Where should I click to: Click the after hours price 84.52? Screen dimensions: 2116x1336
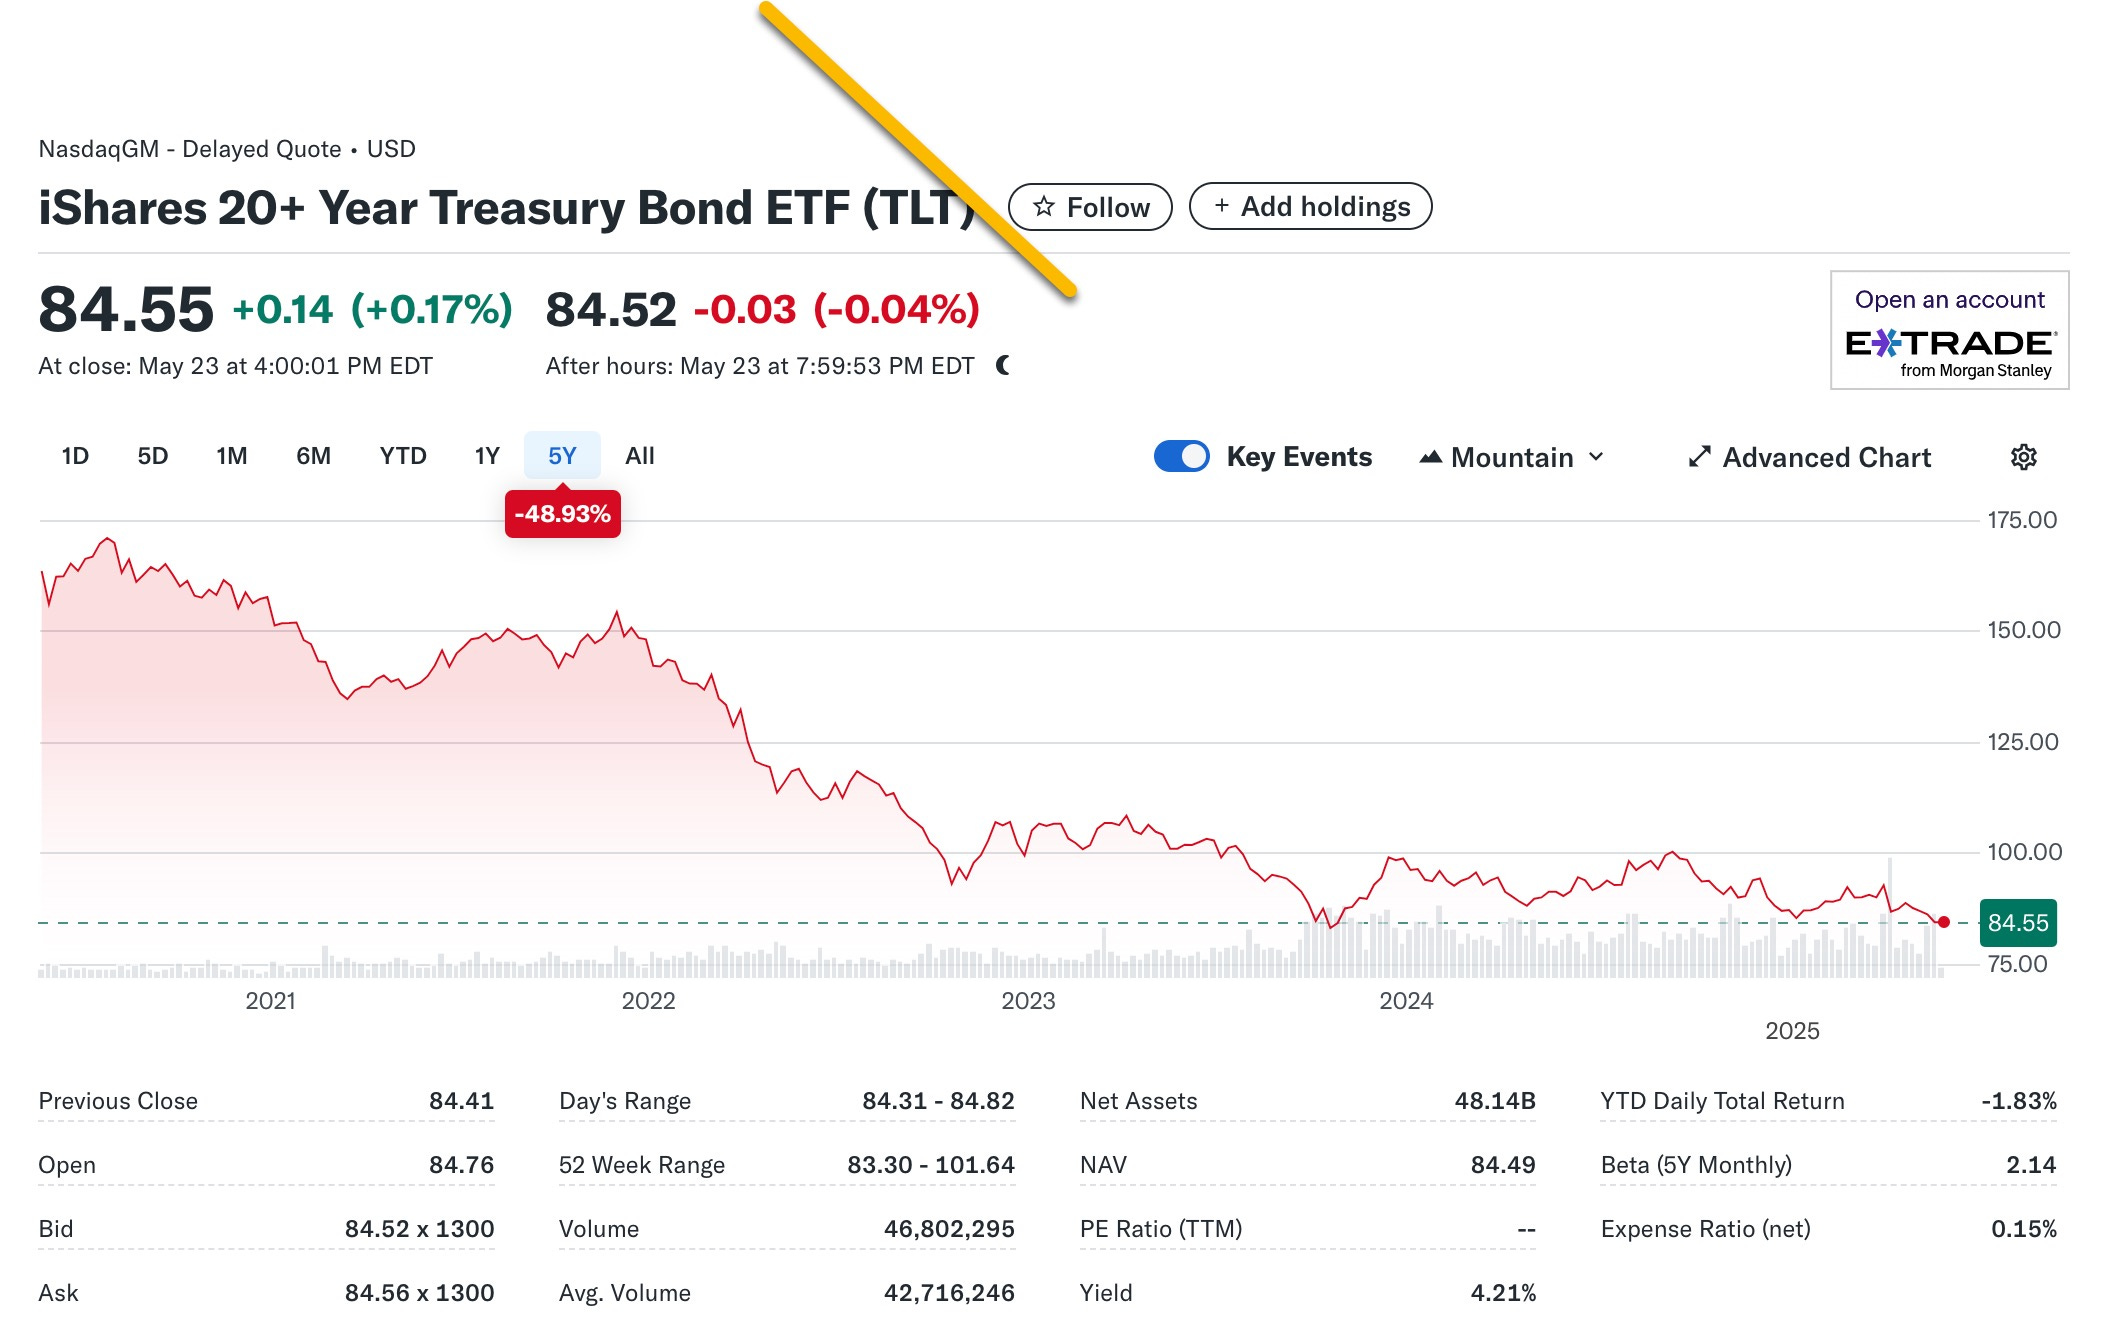611,310
